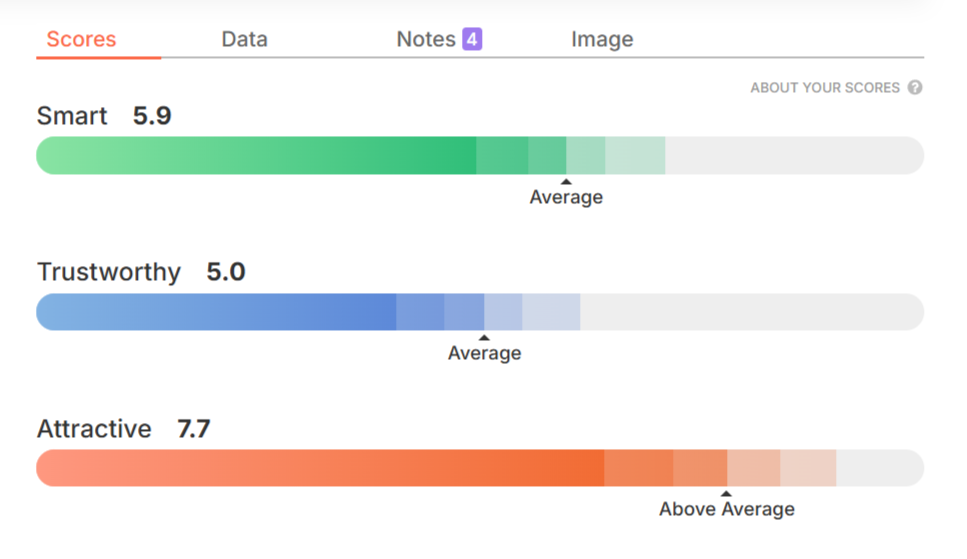Open the Notes tab
This screenshot has width=967, height=559.
426,40
